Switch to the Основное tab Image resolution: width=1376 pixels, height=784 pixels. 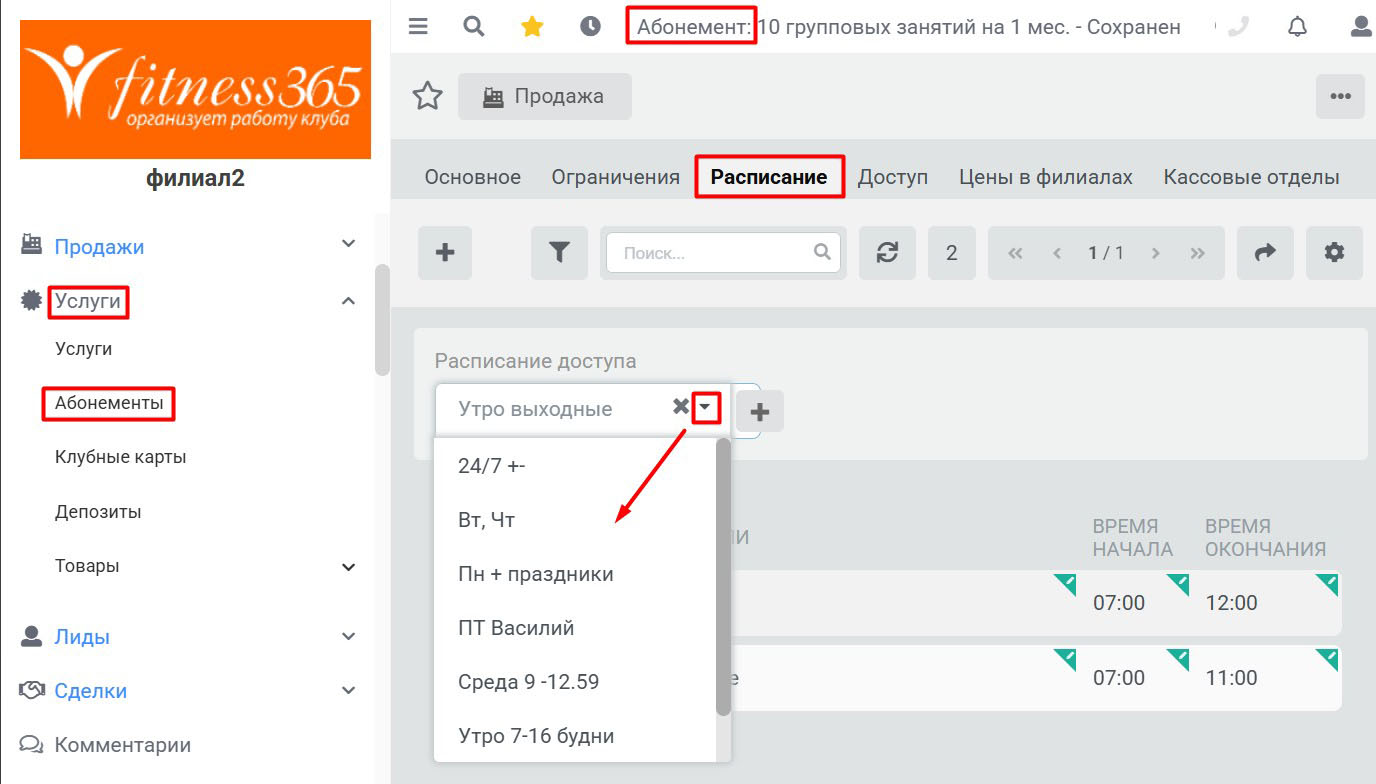473,177
